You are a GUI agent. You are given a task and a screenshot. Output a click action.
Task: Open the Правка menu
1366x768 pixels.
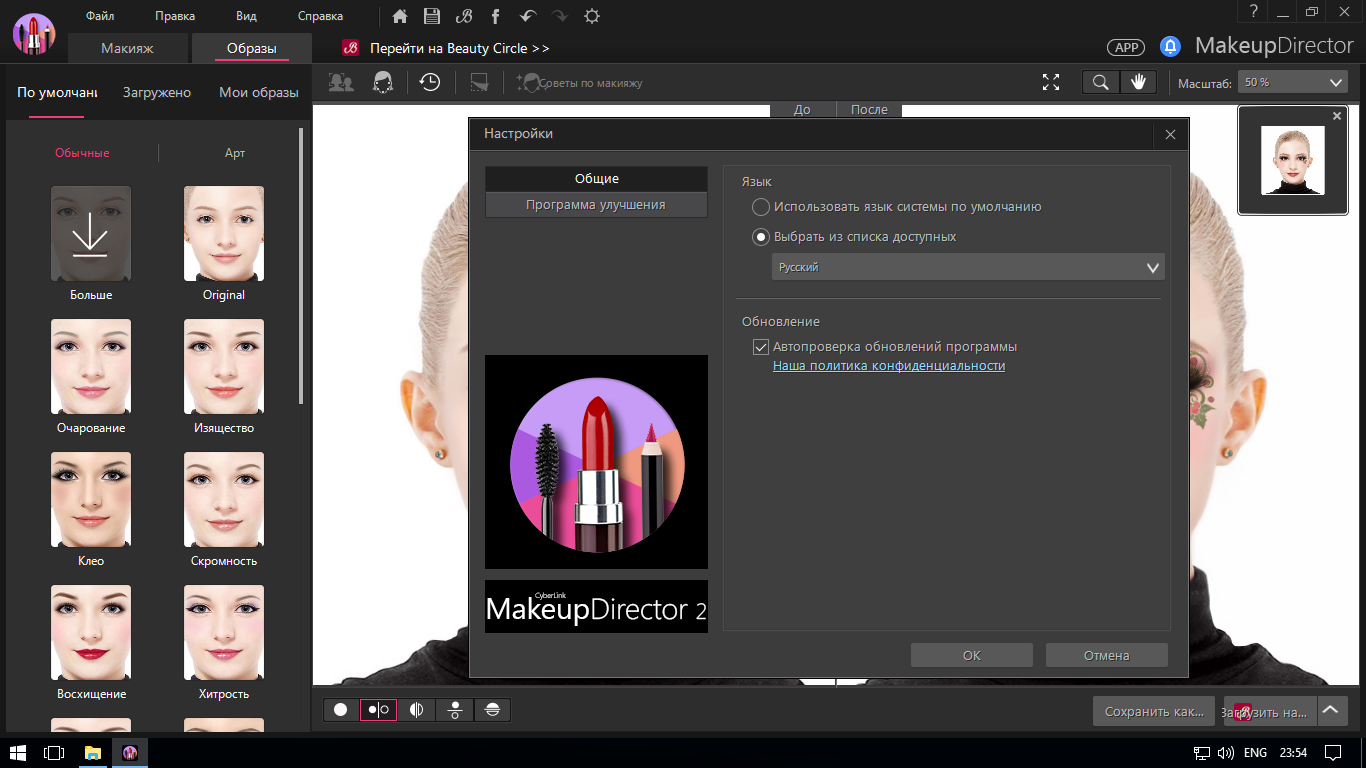175,16
